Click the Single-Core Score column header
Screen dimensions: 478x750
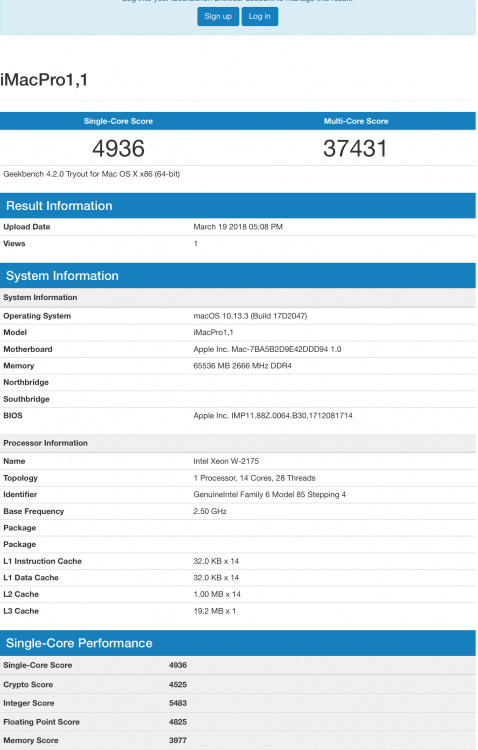coord(118,121)
